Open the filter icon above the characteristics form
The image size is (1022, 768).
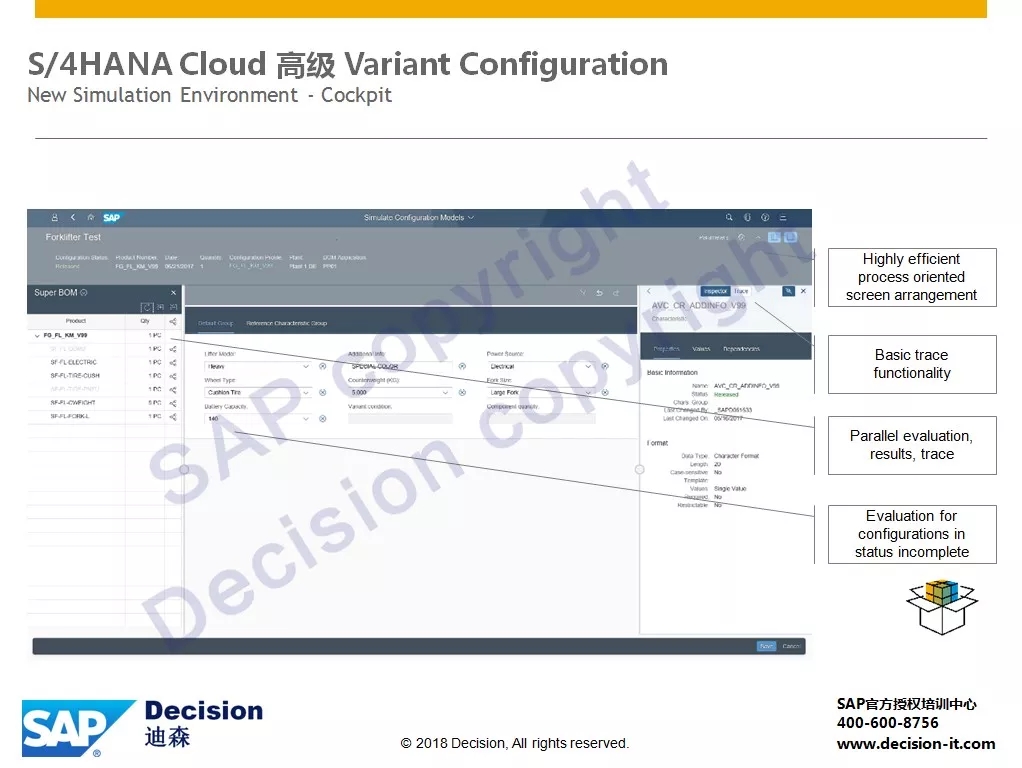pos(583,293)
